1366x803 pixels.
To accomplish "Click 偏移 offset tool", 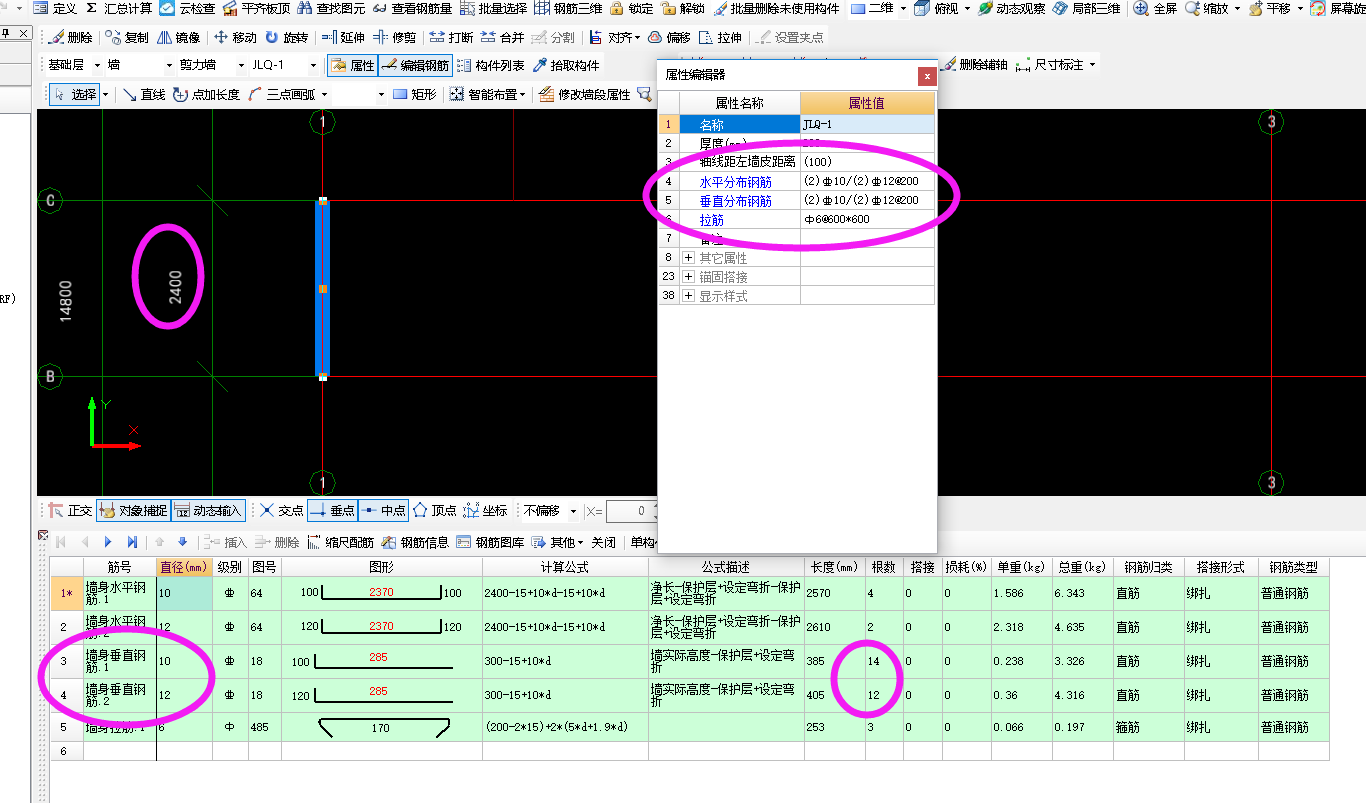I will [x=669, y=38].
